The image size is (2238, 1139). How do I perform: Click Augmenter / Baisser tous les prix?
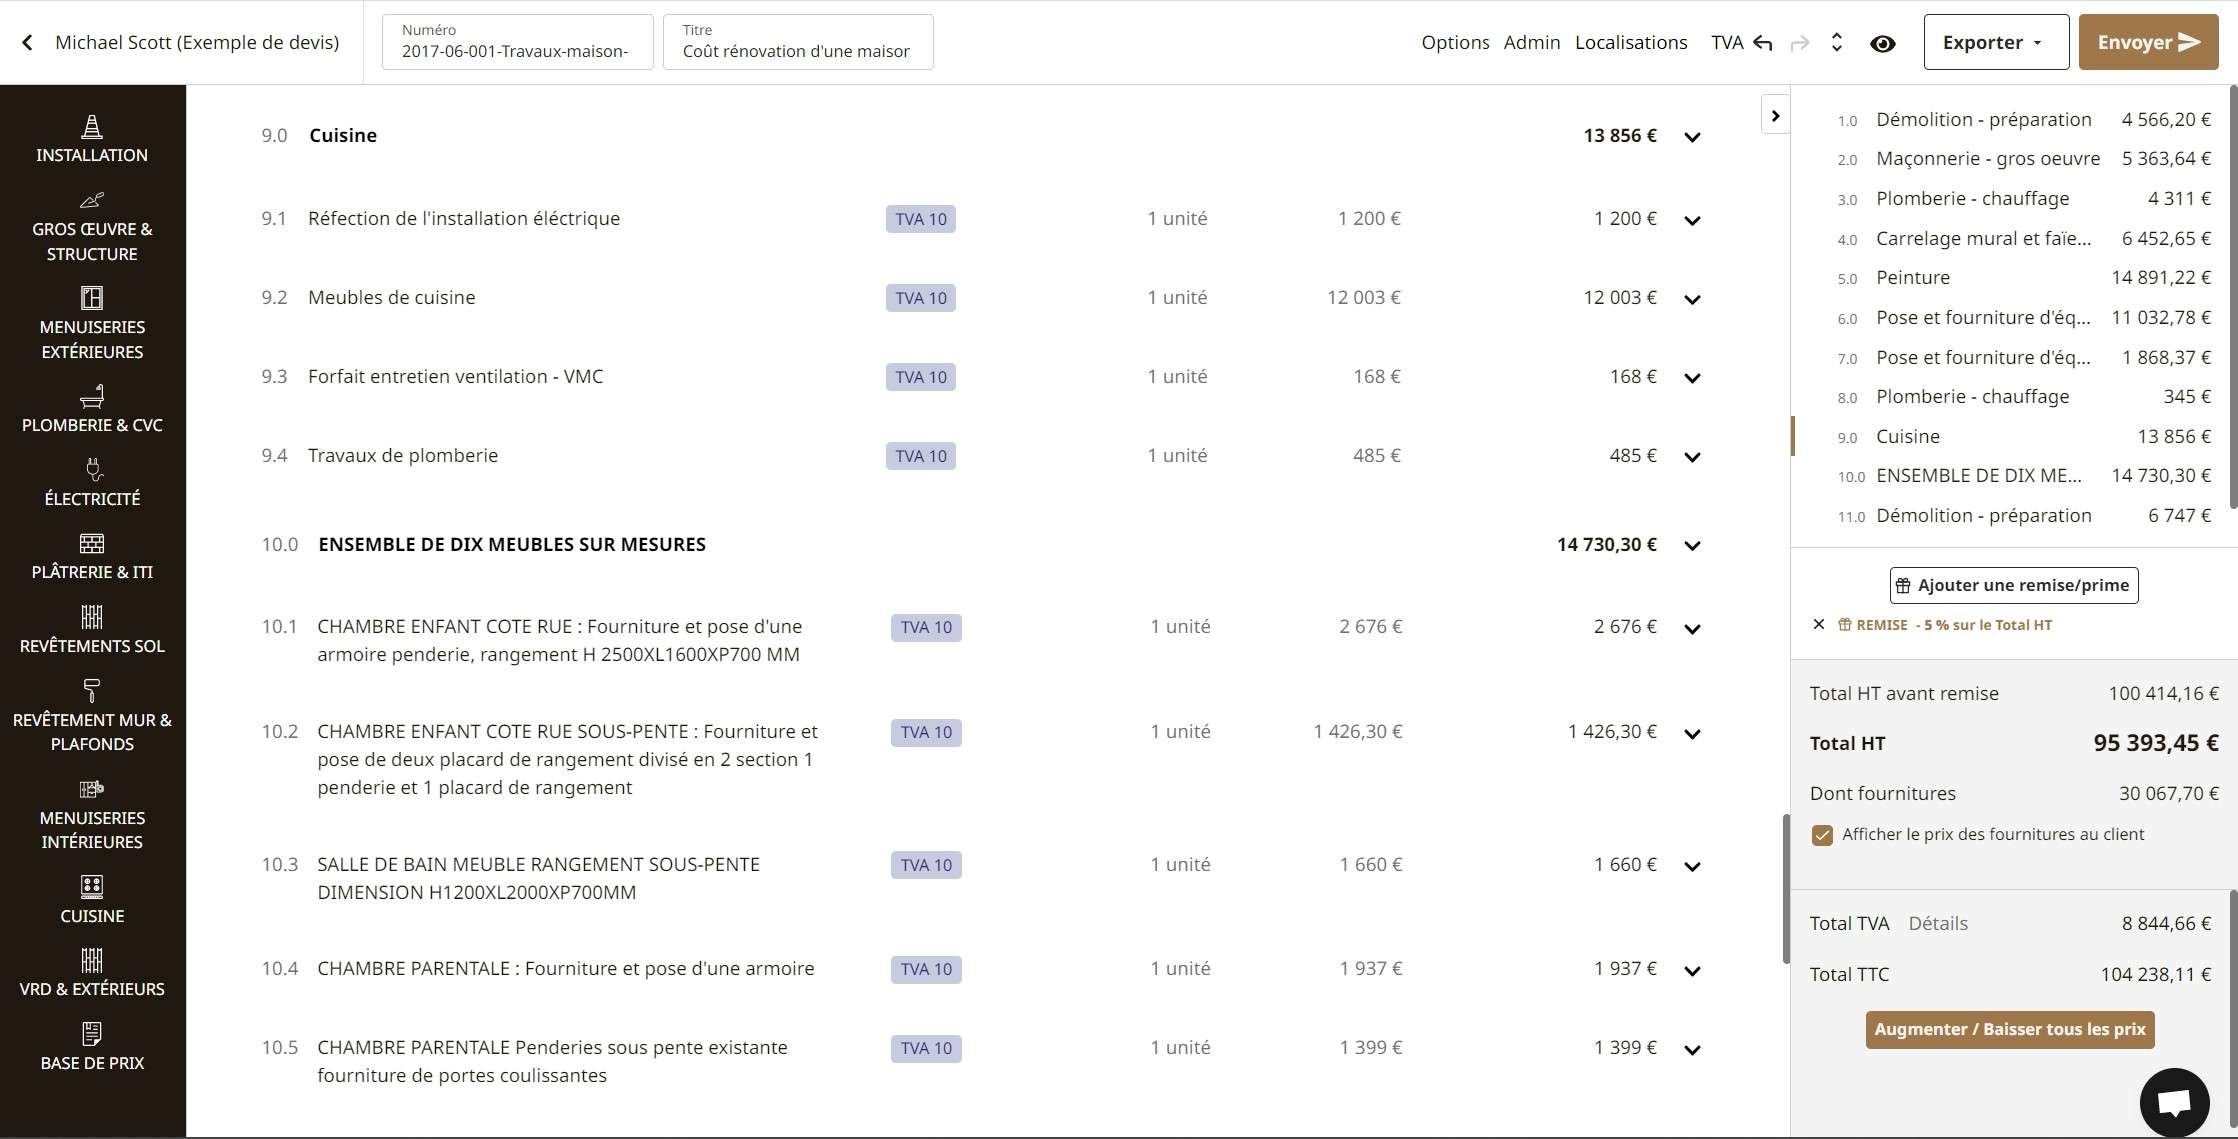(2009, 1029)
